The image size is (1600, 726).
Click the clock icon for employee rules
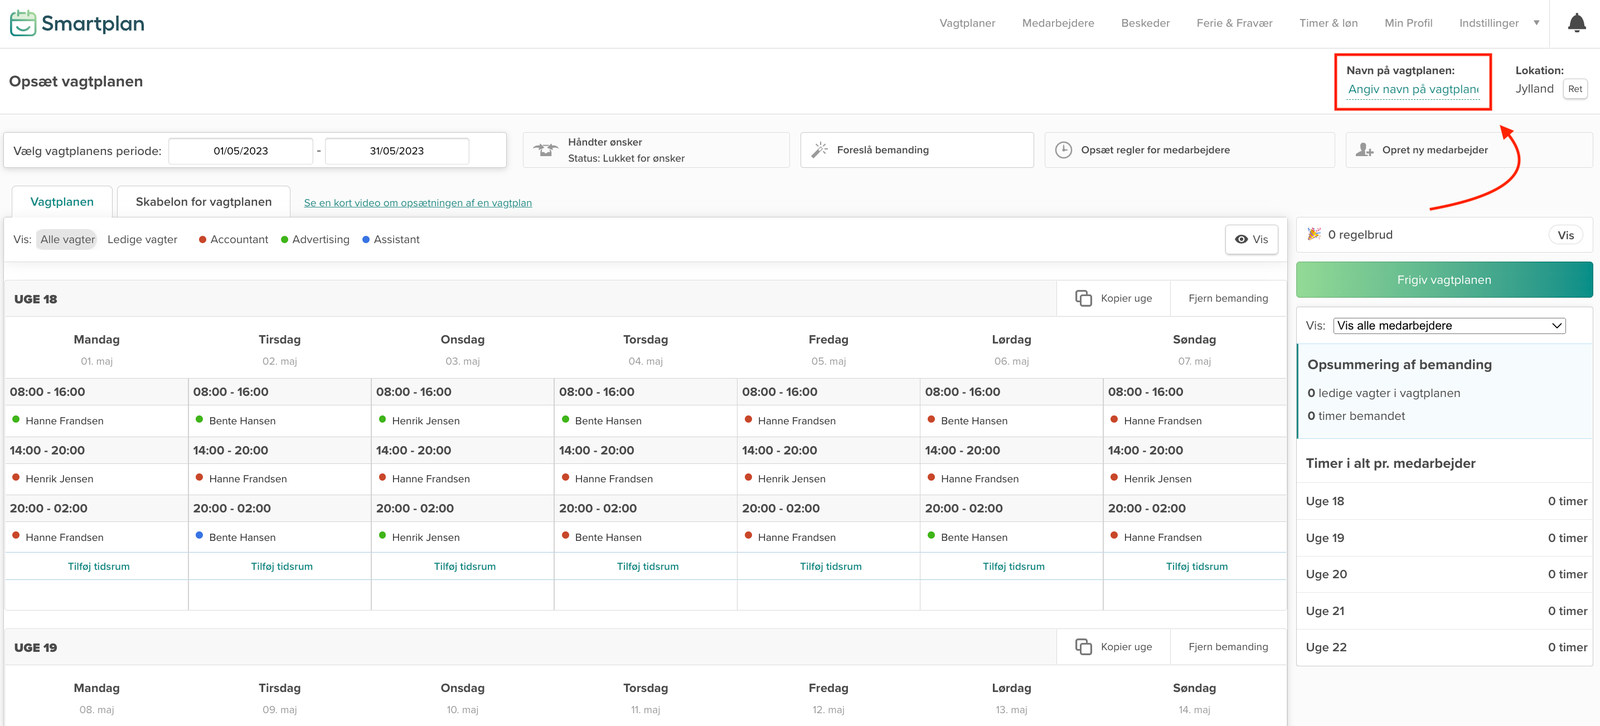click(1063, 150)
